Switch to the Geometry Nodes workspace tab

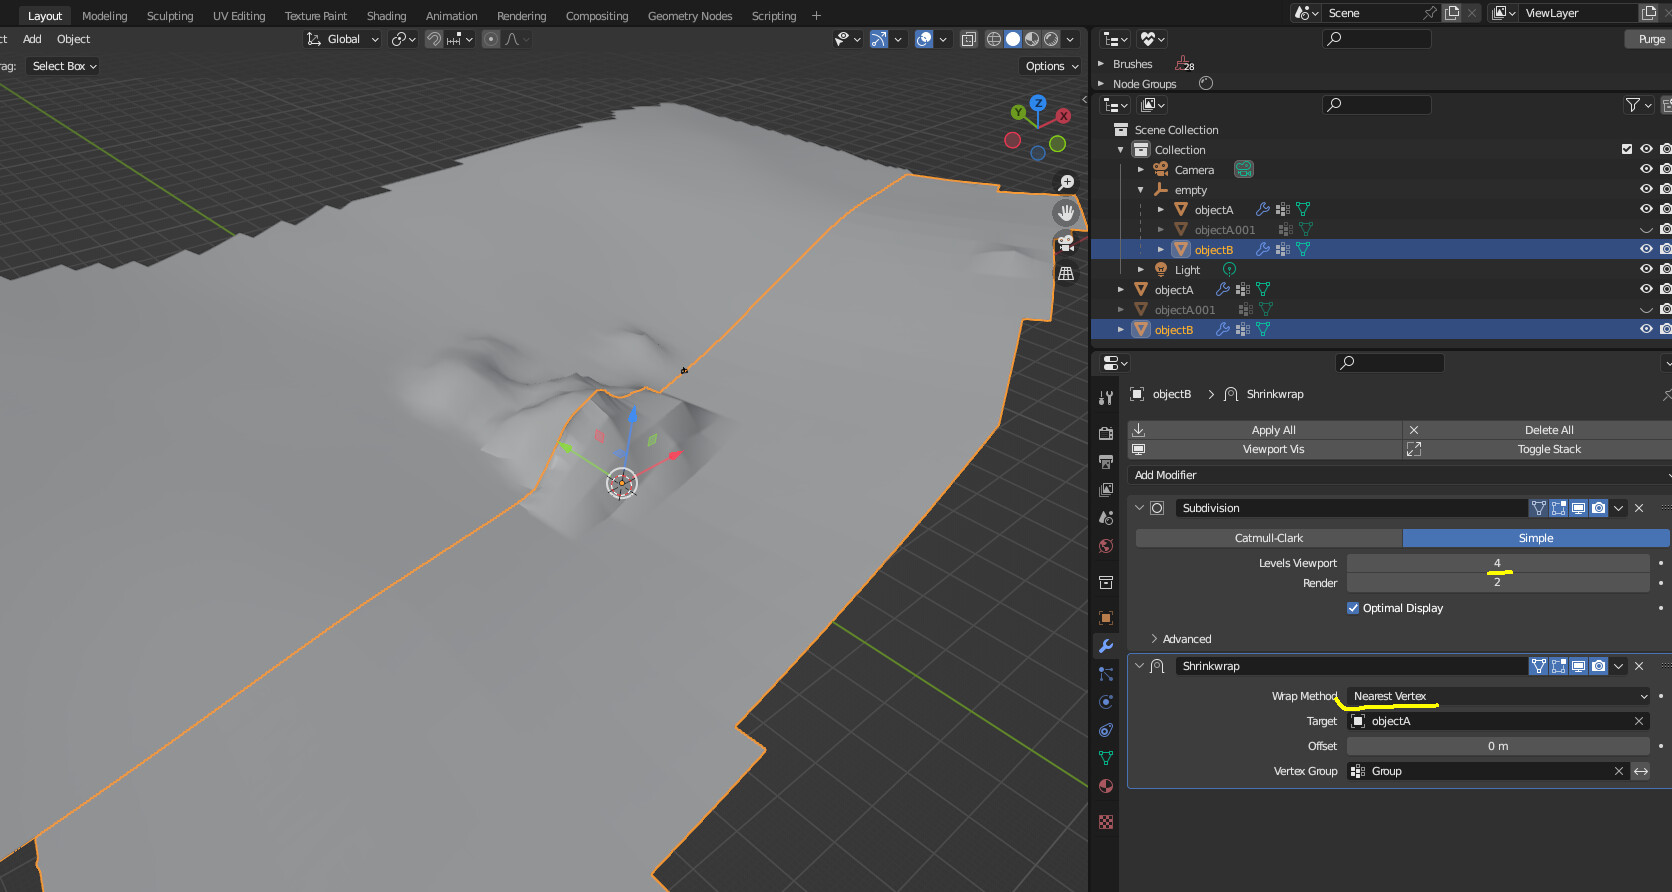click(x=690, y=16)
